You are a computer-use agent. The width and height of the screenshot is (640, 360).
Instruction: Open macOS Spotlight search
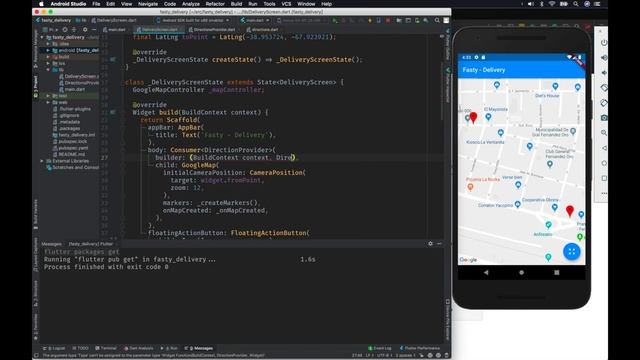576,4
